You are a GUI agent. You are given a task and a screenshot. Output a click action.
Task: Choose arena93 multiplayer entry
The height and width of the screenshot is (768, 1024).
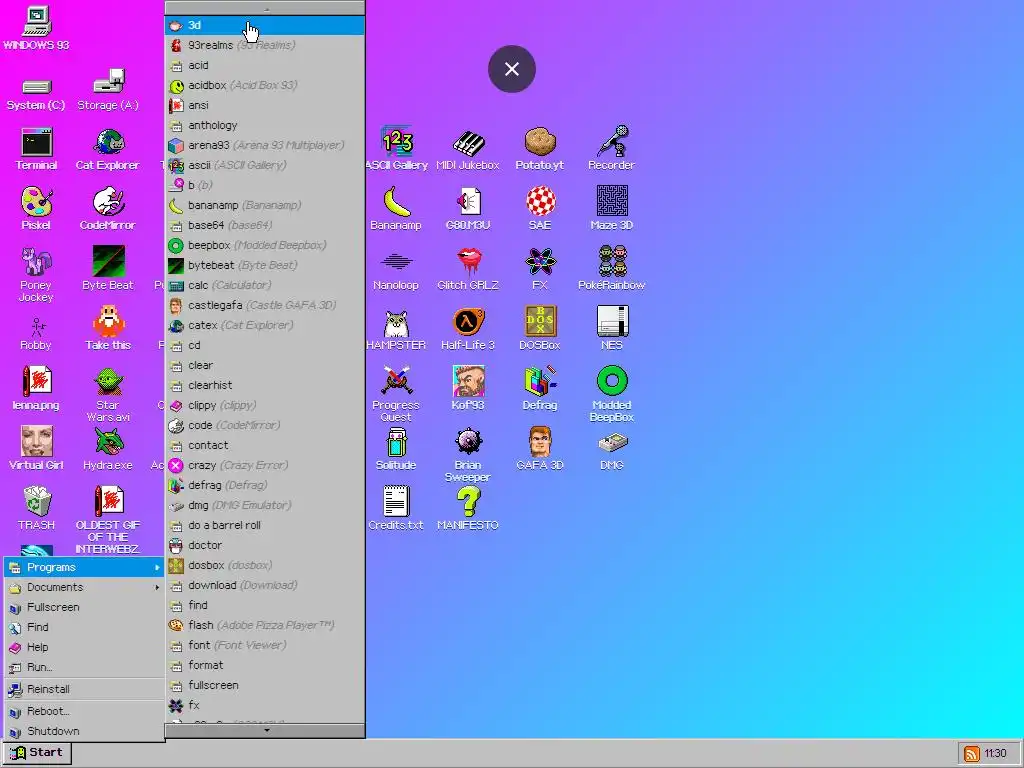(264, 145)
